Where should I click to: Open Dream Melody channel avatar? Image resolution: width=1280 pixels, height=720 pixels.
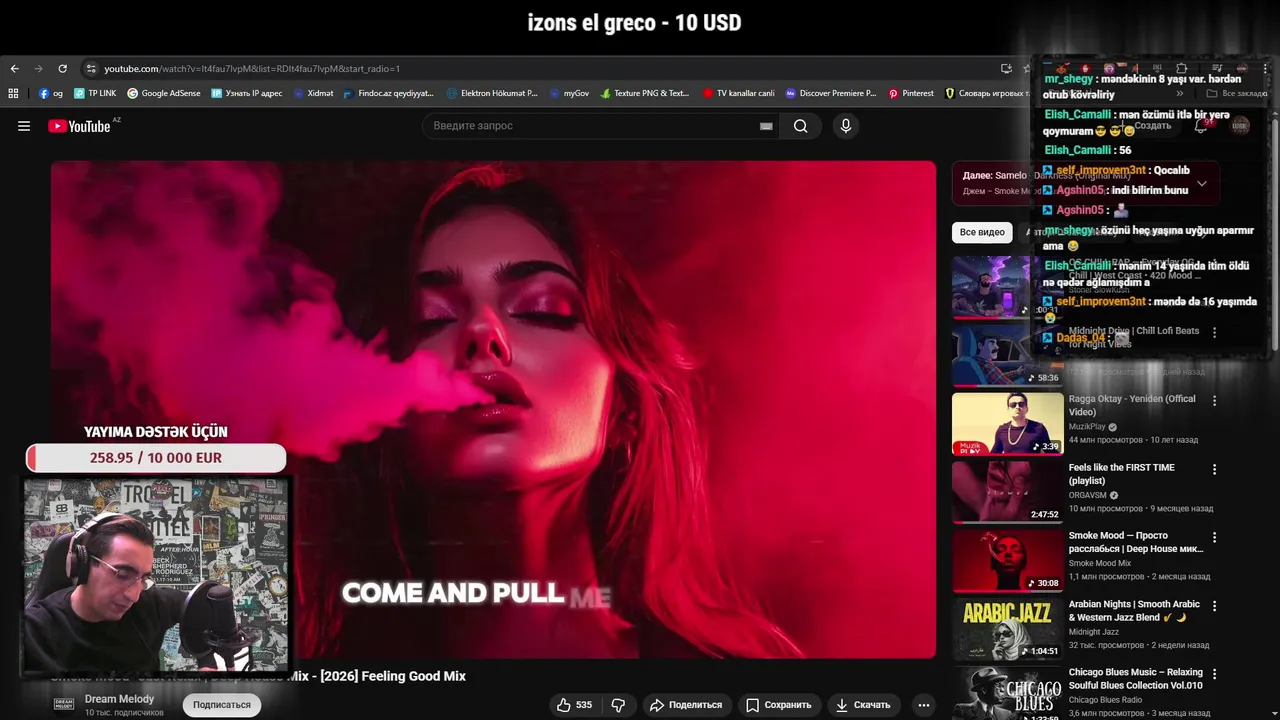64,704
